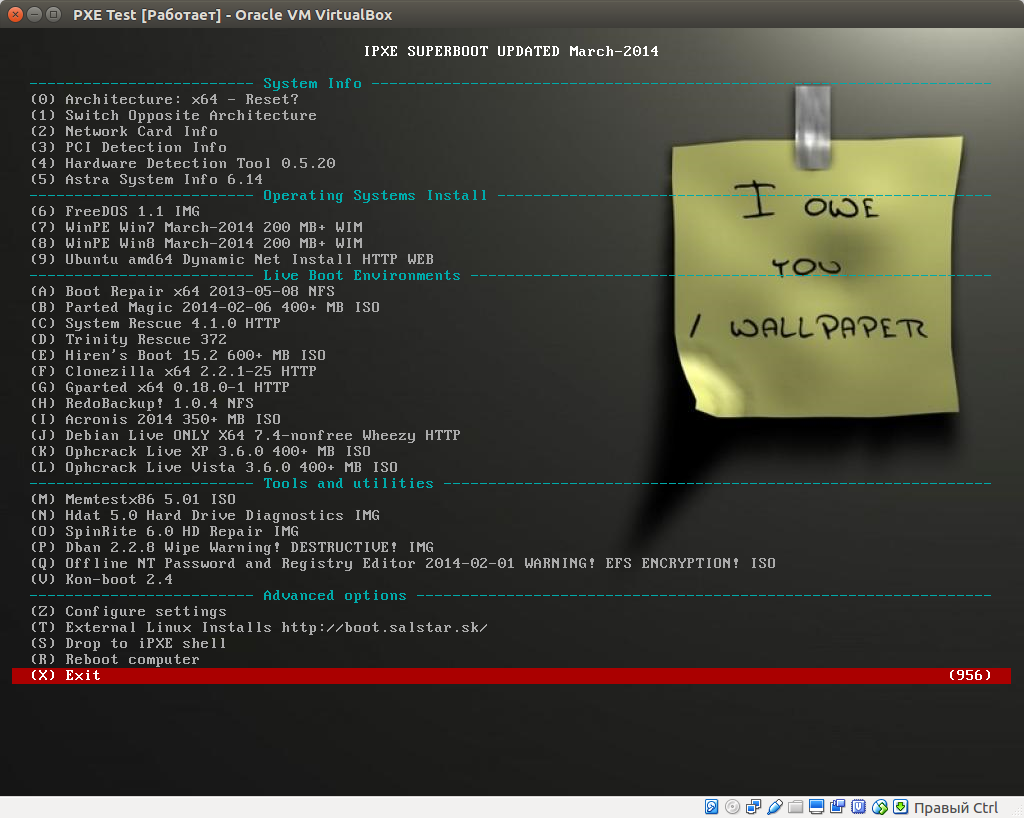Click the USB devices status icon
This screenshot has width=1024, height=818.
point(775,807)
